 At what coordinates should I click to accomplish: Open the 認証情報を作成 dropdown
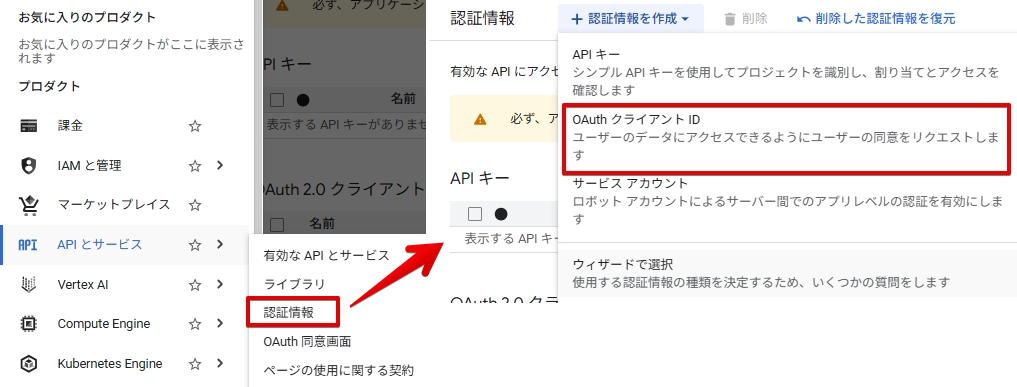point(630,19)
